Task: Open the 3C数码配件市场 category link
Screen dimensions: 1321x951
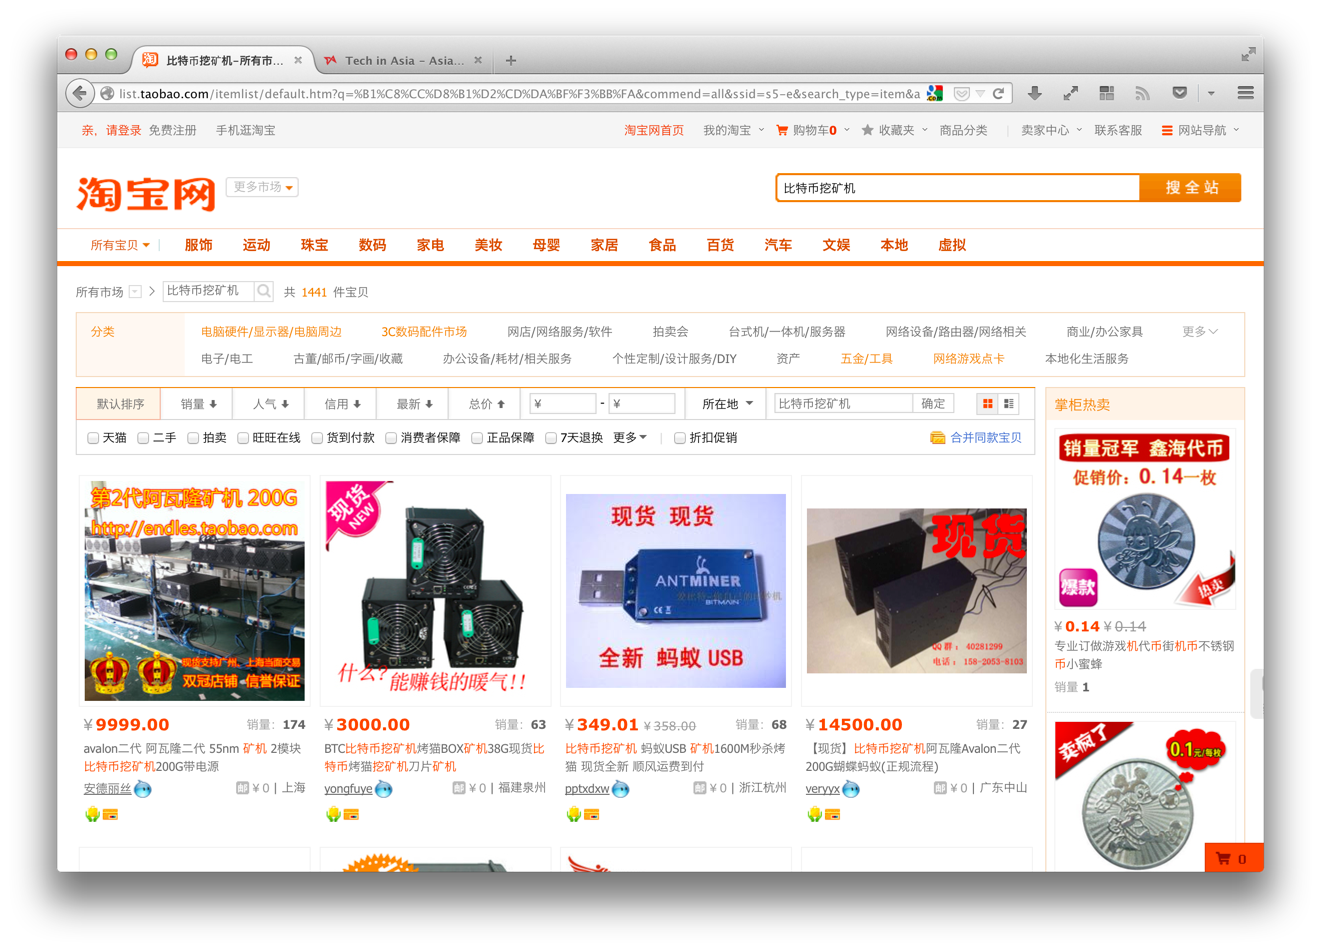Action: point(424,331)
